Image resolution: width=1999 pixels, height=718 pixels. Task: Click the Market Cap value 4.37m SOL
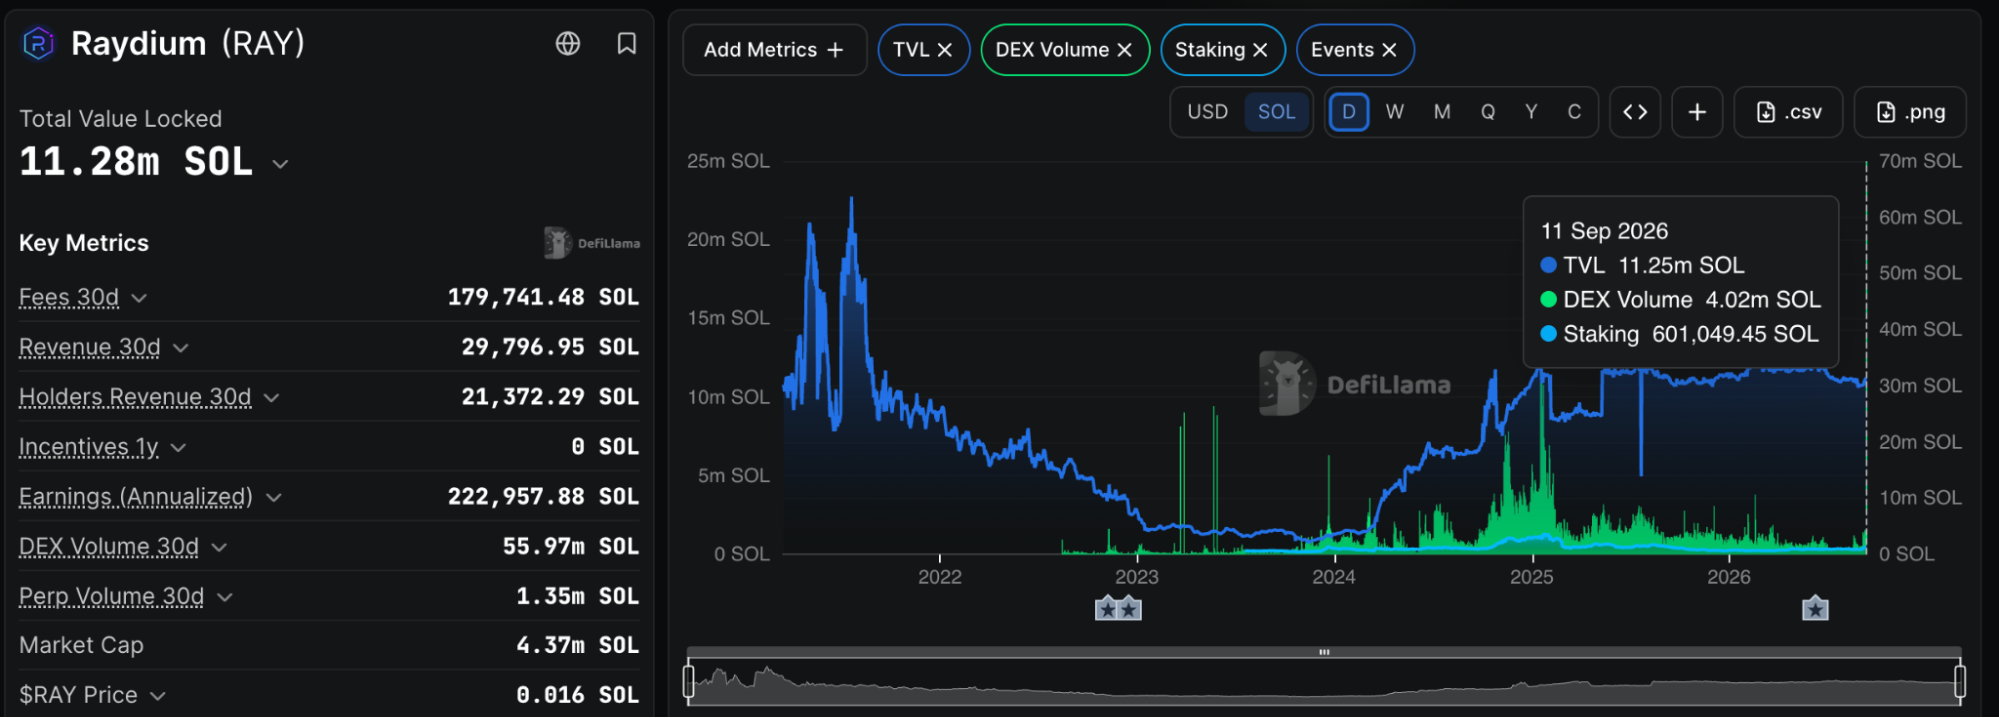point(577,646)
